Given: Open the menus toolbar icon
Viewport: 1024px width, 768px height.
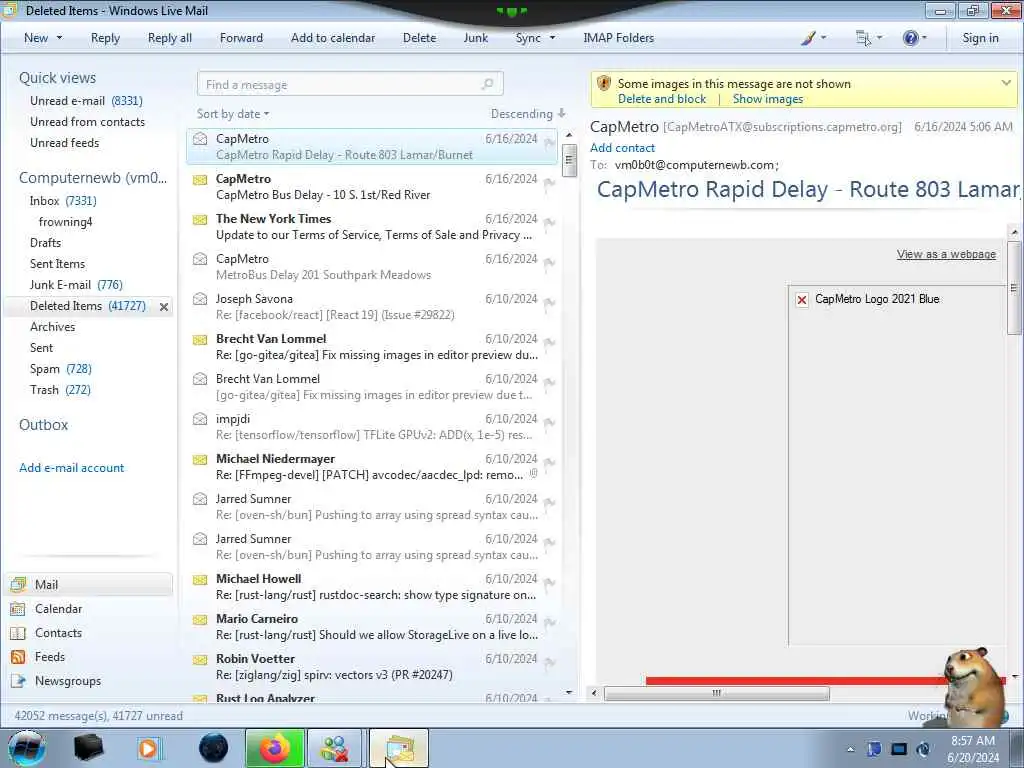Looking at the screenshot, I should (863, 38).
